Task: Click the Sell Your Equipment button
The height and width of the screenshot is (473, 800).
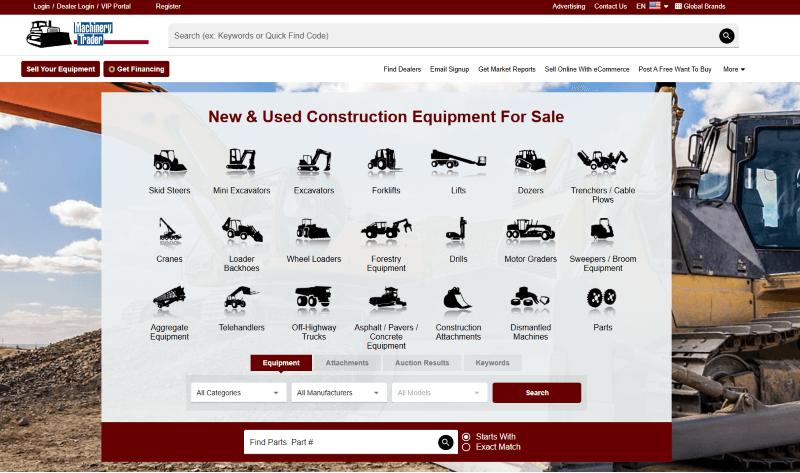Action: 60,69
